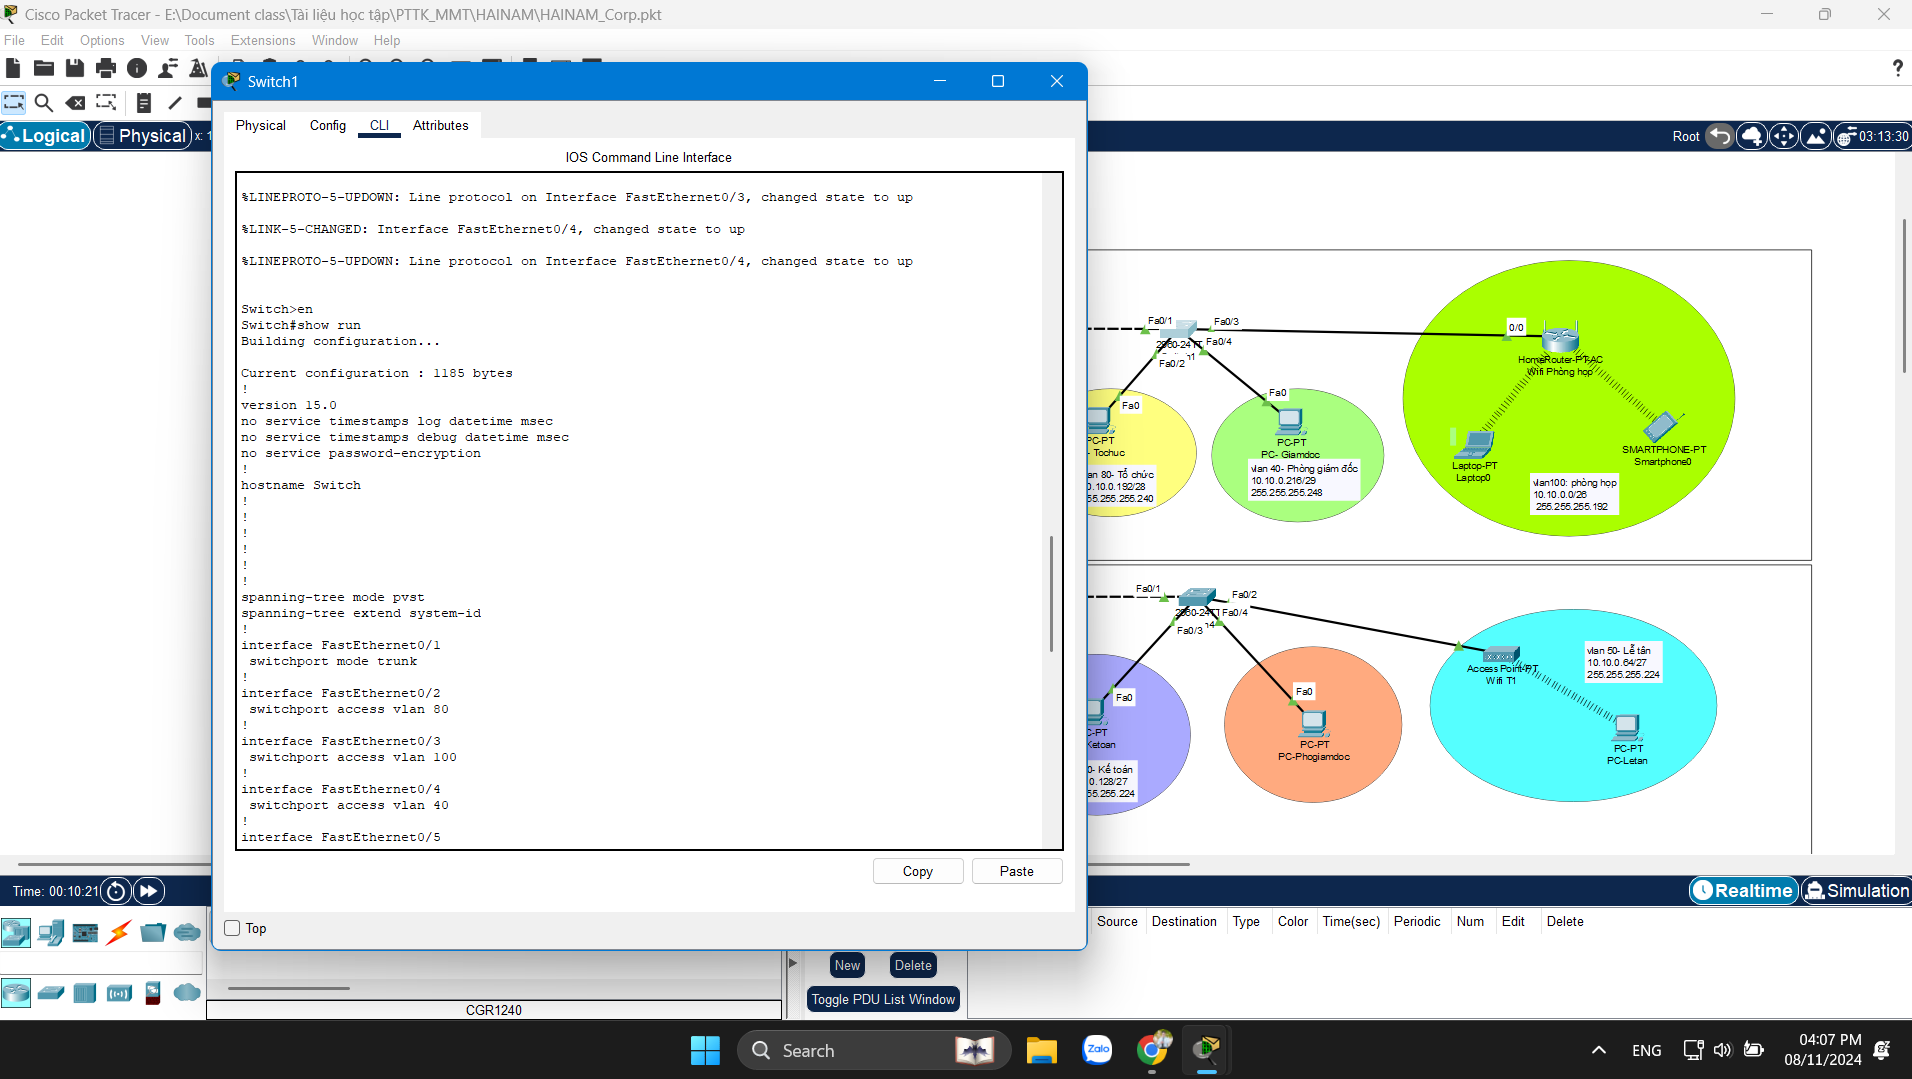The height and width of the screenshot is (1079, 1912).
Task: Click the New Cluster cloud icon
Action: pos(1752,136)
